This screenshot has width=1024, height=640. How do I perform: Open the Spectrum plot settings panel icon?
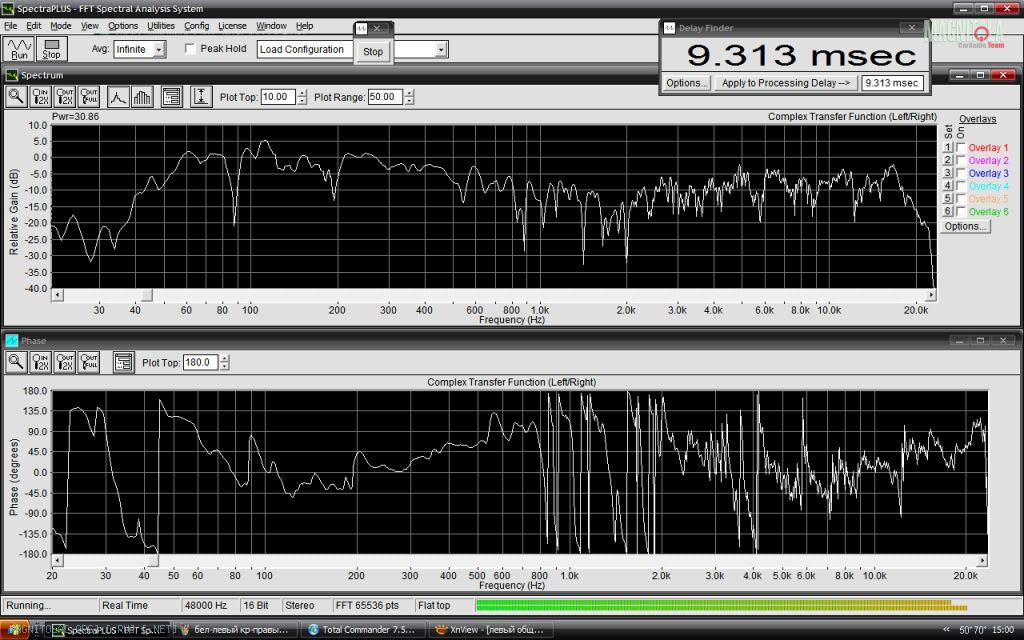[x=172, y=97]
